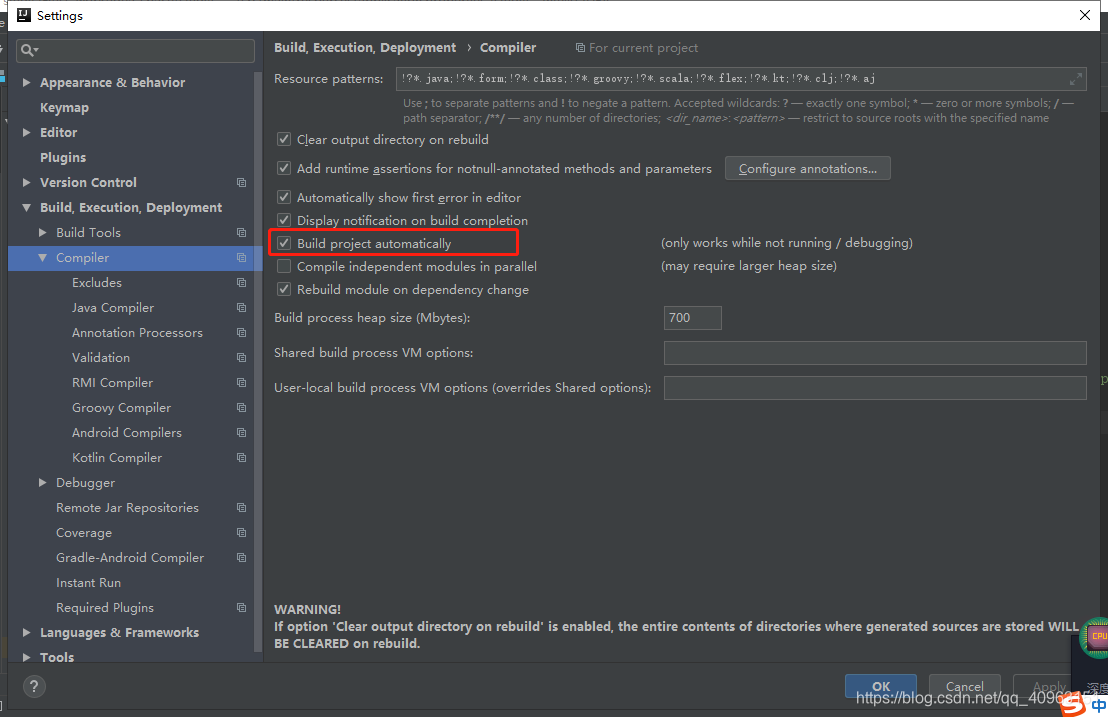This screenshot has width=1108, height=717.
Task: Select Instant Run settings
Action: pos(88,583)
